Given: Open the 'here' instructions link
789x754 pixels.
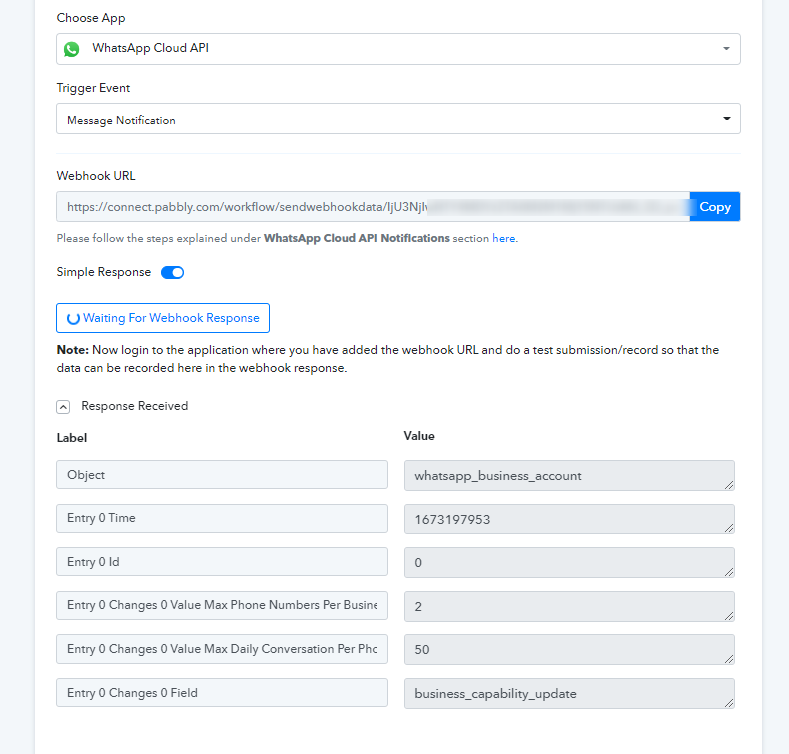Looking at the screenshot, I should click(x=503, y=238).
